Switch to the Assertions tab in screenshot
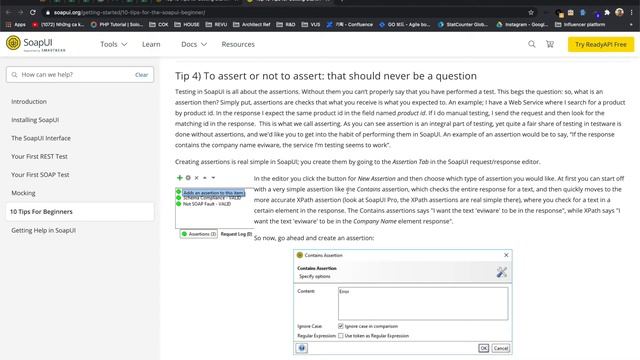 pos(199,234)
